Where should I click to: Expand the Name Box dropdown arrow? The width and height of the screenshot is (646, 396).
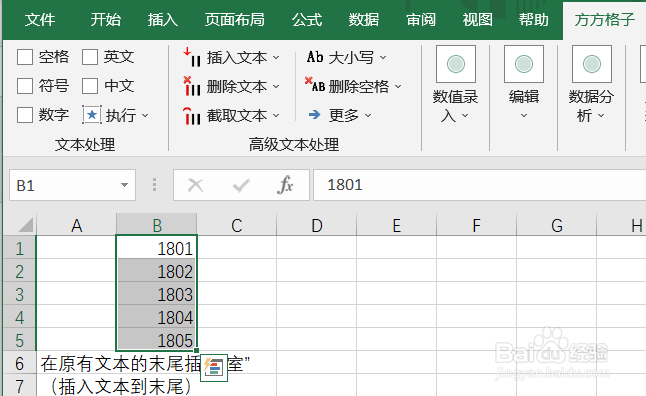point(124,185)
